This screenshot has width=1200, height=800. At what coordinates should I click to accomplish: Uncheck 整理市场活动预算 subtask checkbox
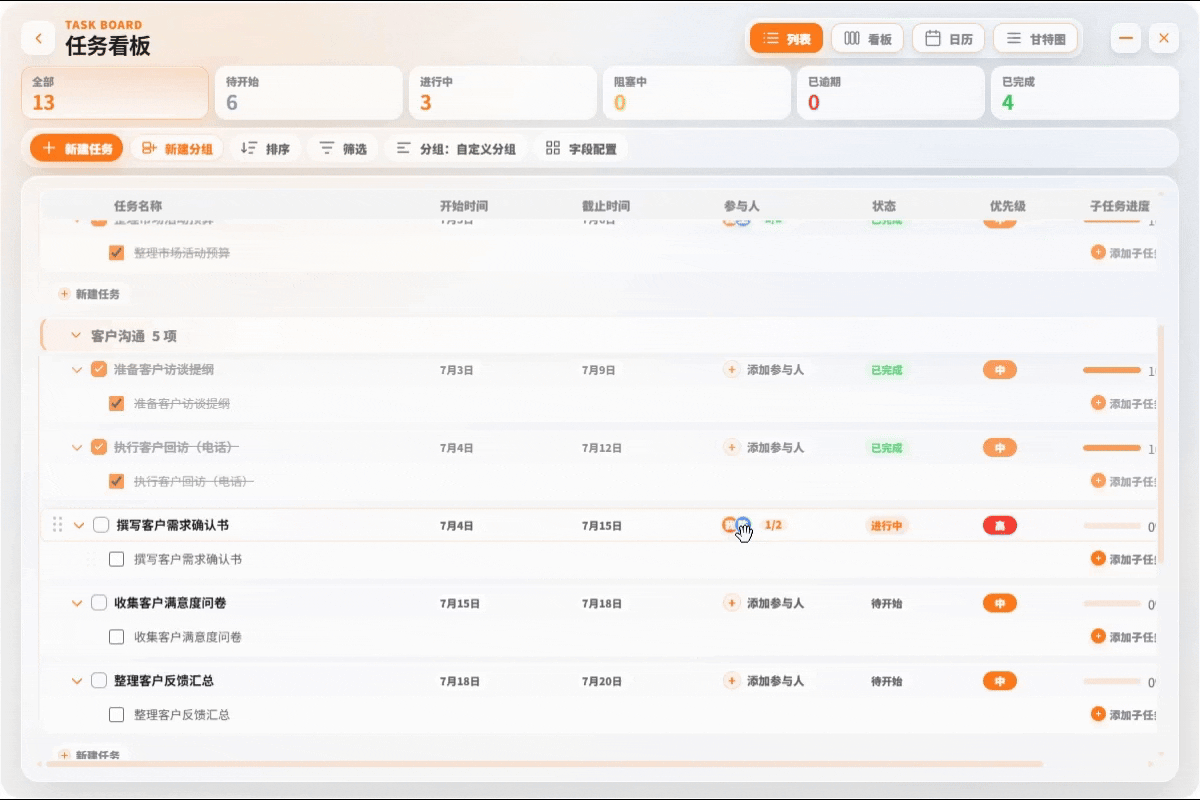116,253
